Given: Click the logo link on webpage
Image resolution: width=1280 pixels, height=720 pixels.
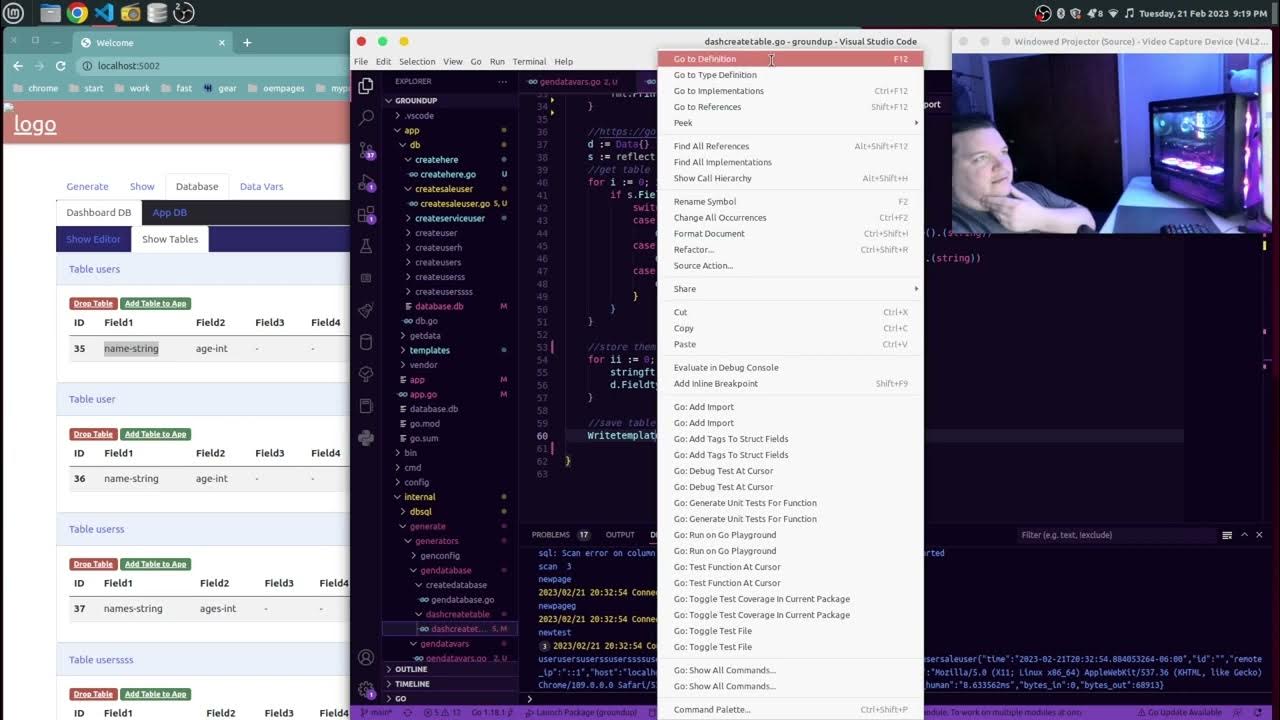Looking at the screenshot, I should pyautogui.click(x=35, y=124).
